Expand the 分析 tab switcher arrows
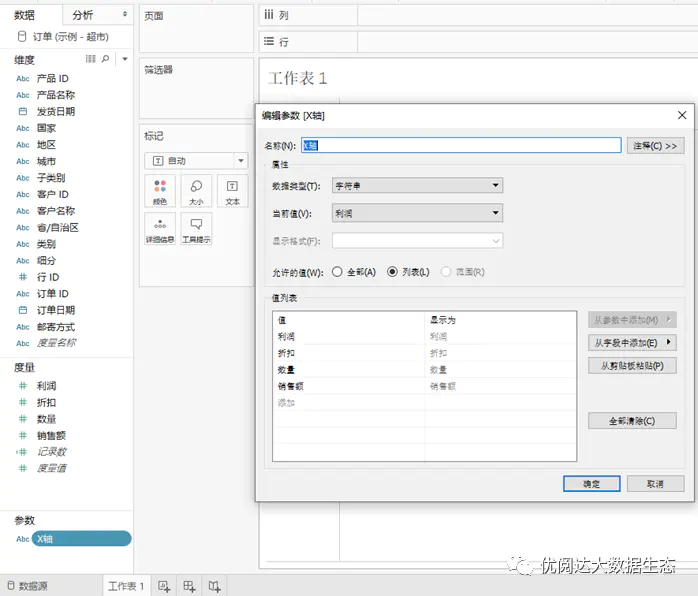698x596 pixels. (125, 15)
